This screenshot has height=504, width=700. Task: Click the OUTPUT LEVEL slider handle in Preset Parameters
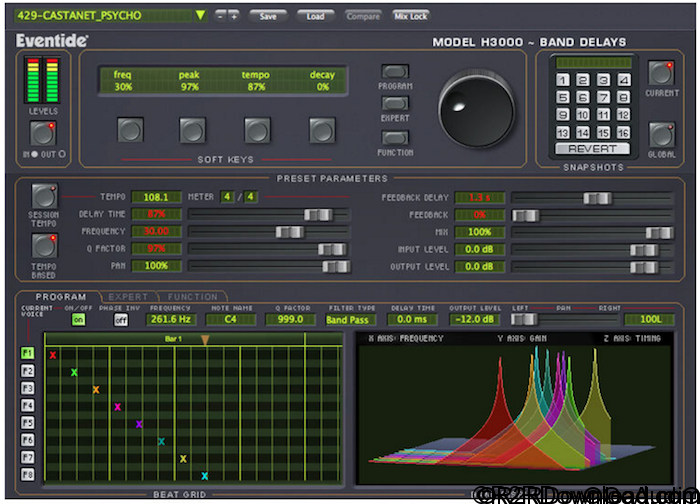(x=644, y=267)
